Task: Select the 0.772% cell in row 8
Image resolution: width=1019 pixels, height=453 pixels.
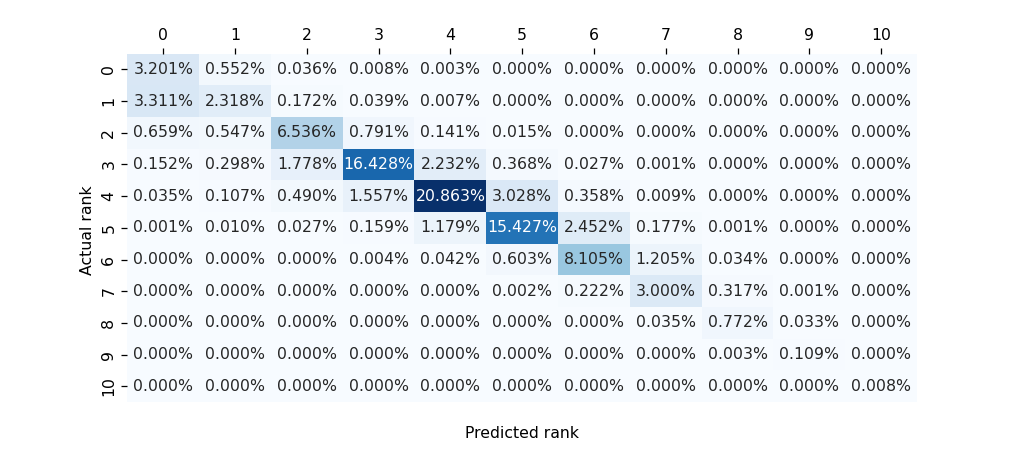Action: [x=738, y=322]
